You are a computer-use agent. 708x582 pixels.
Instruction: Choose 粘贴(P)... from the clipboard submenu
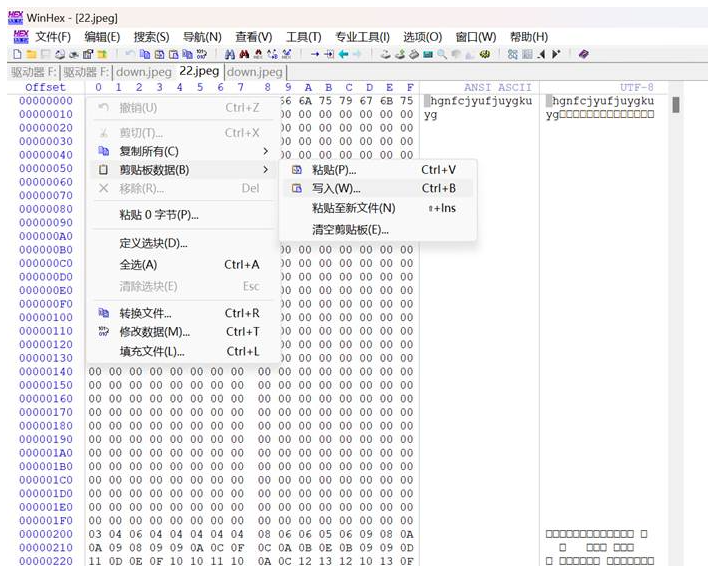click(378, 170)
